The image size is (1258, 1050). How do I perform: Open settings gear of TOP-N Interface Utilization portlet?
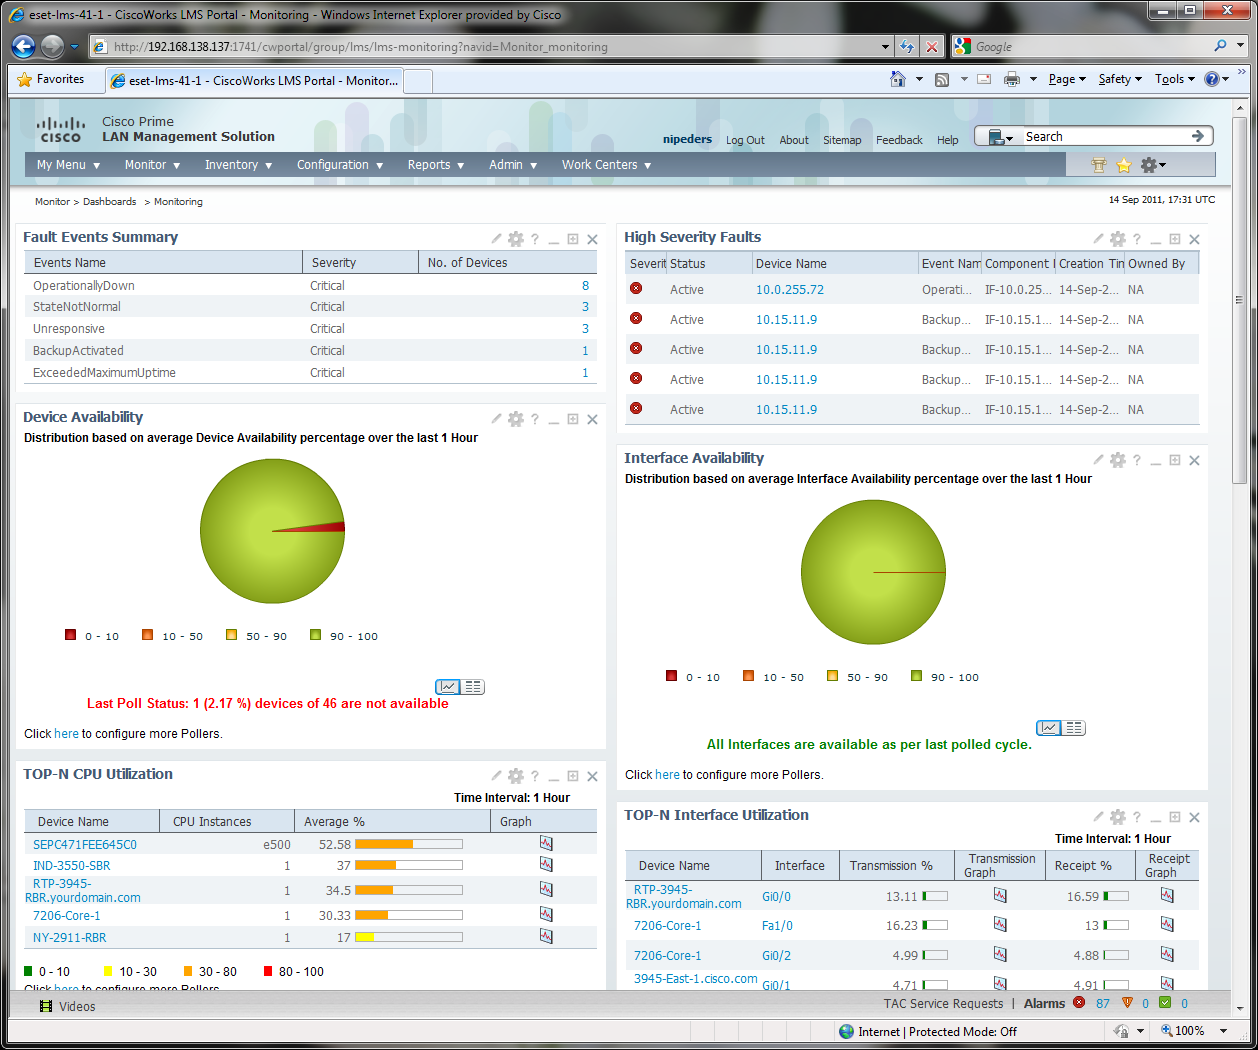click(x=1118, y=817)
